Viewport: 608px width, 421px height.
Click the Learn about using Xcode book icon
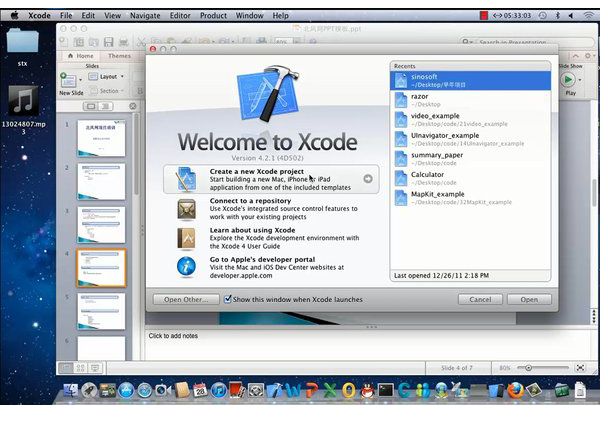[x=187, y=238]
